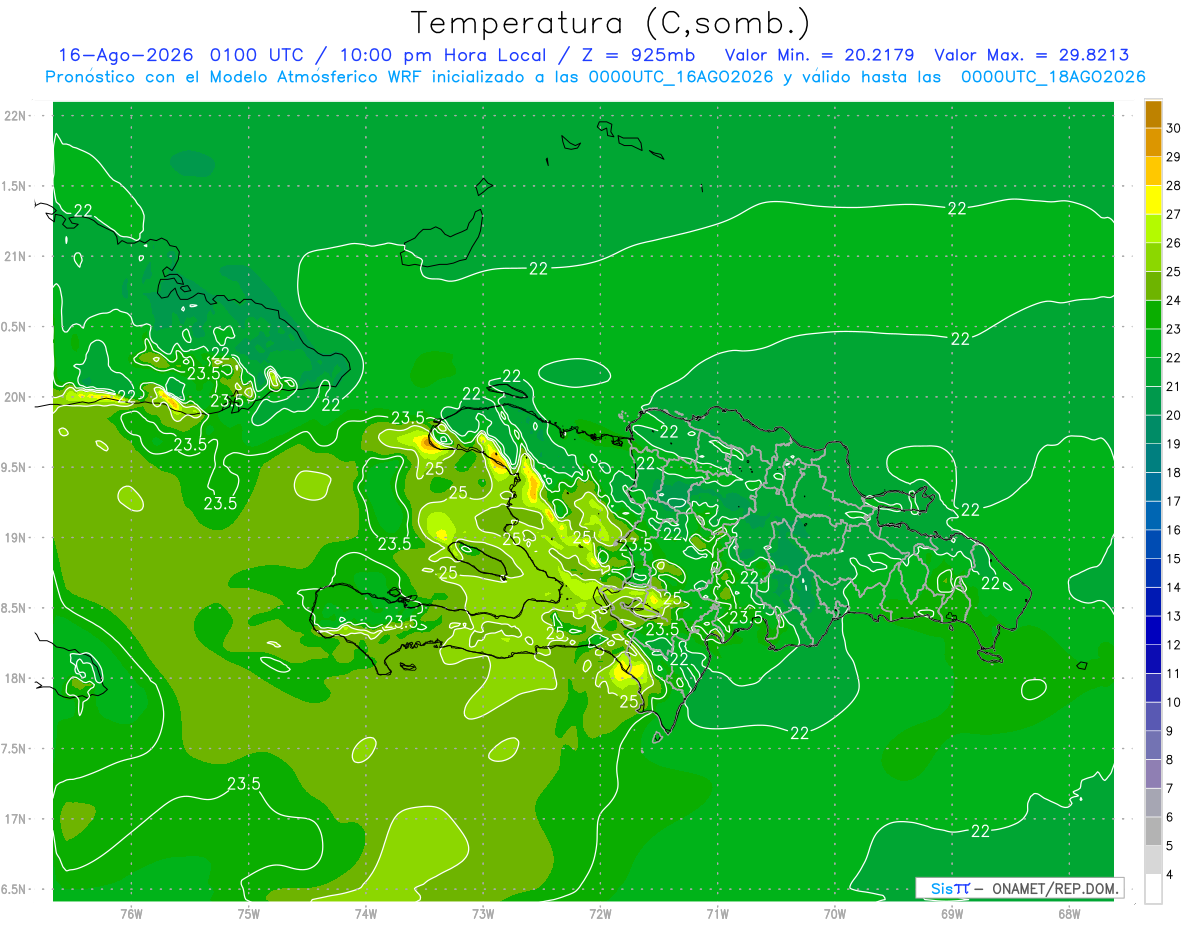Viewport: 1200px width, 927px height.
Task: Click the 68W longitude axis label
Action: 1068,913
